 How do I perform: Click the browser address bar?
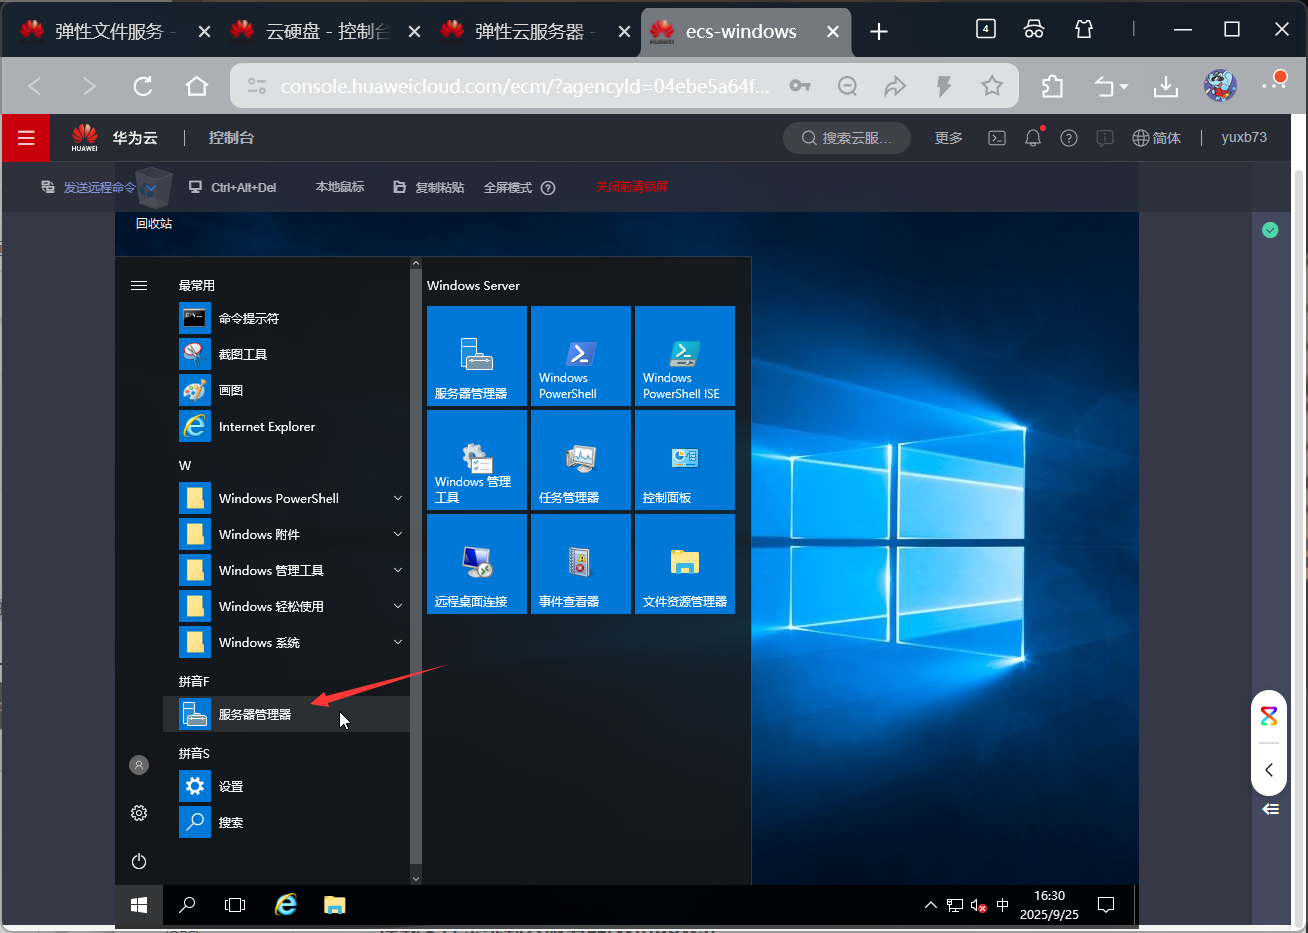[x=525, y=86]
